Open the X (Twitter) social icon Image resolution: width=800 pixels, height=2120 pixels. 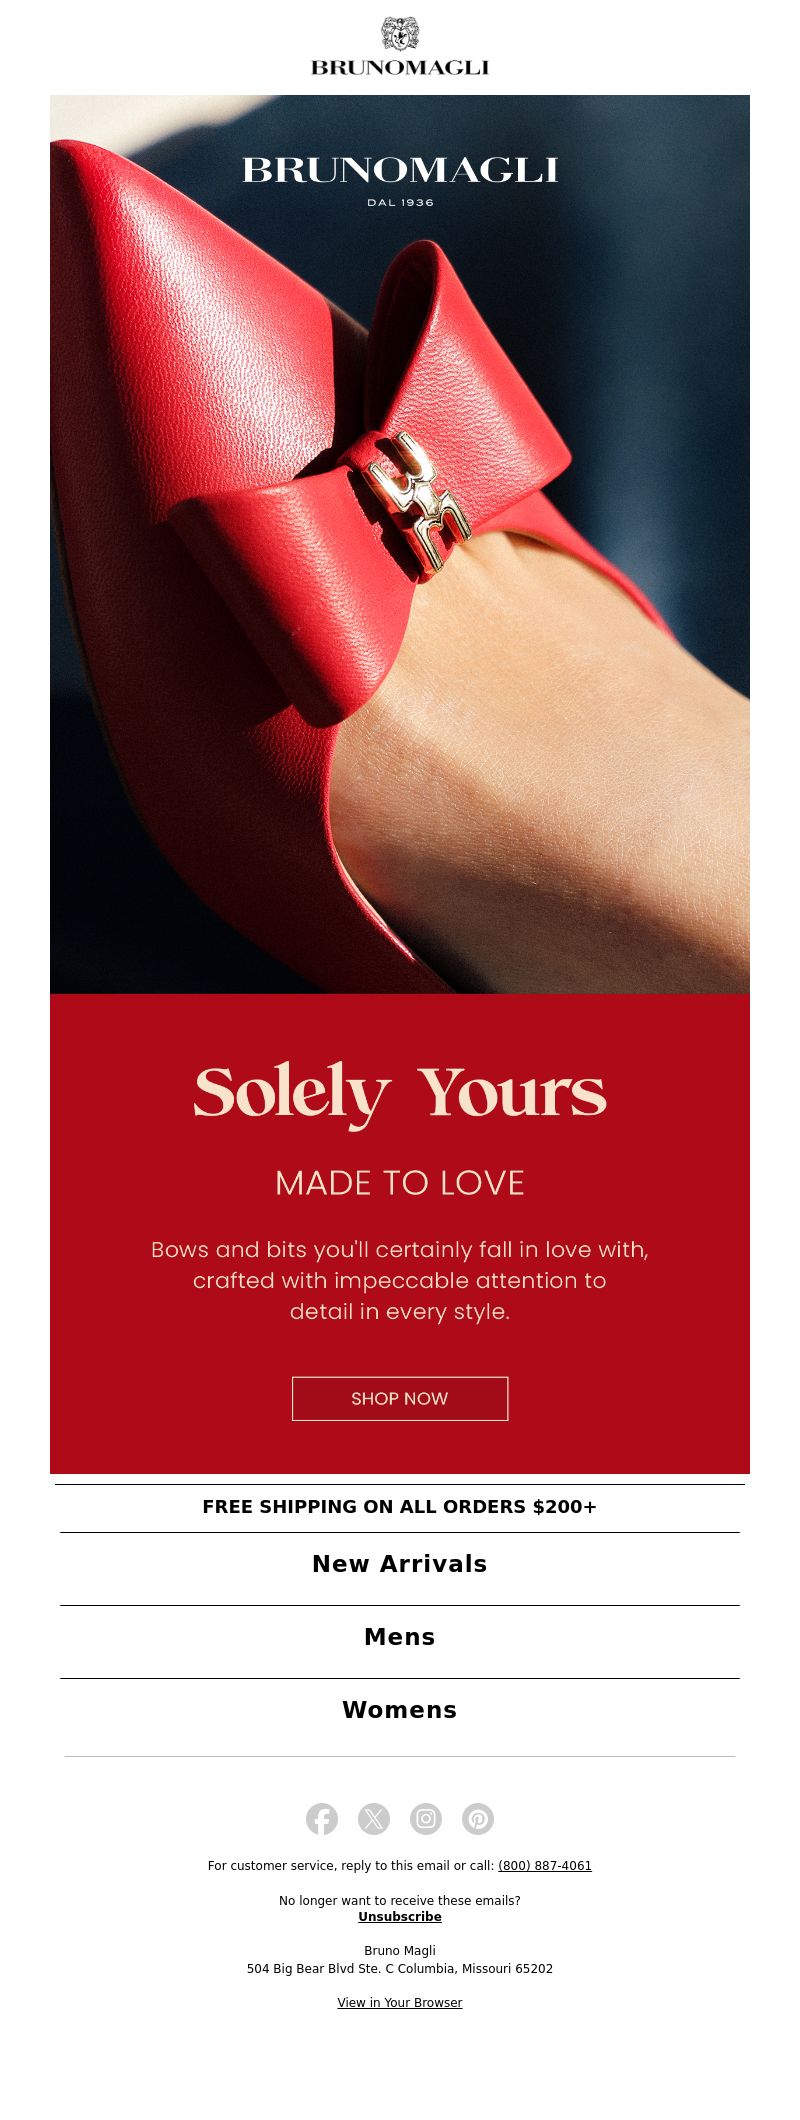(374, 1818)
